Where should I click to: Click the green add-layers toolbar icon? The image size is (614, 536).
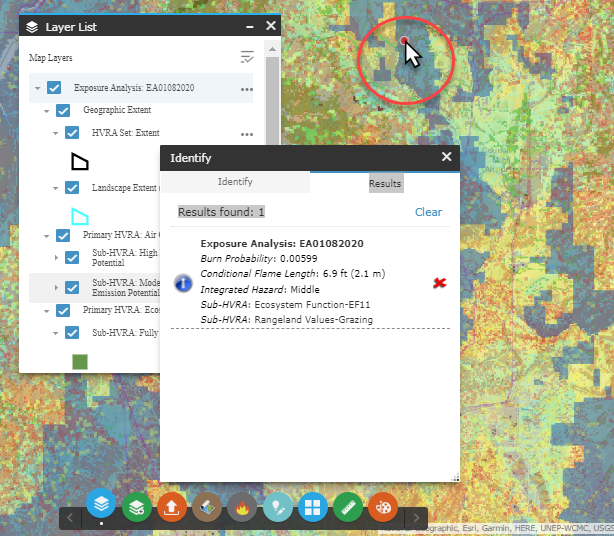[136, 507]
